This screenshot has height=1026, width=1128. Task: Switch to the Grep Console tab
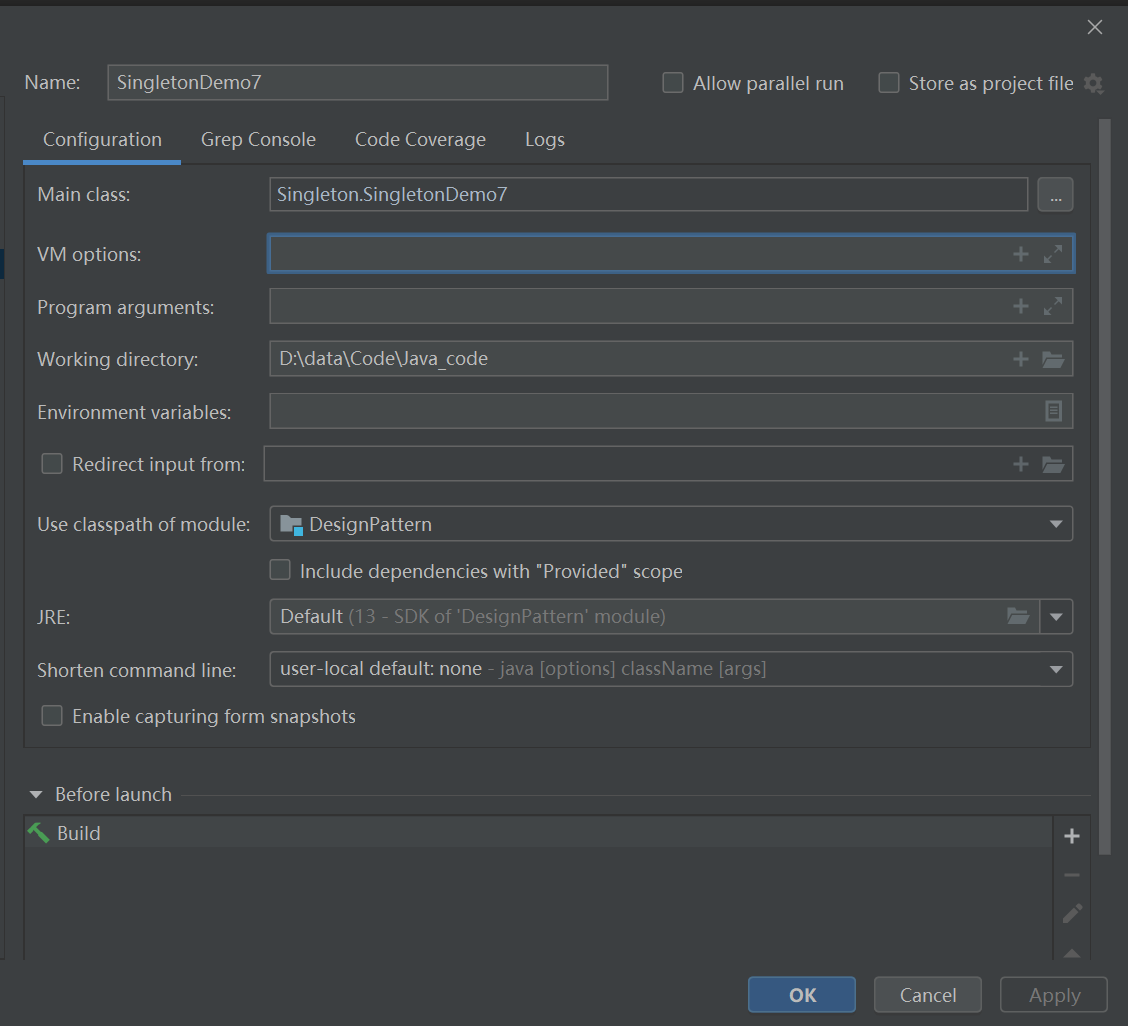258,140
